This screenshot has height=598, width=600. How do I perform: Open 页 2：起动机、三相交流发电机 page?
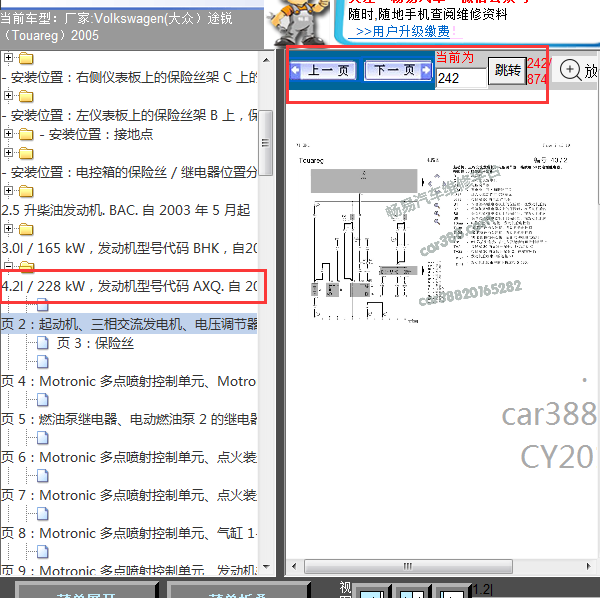129,324
